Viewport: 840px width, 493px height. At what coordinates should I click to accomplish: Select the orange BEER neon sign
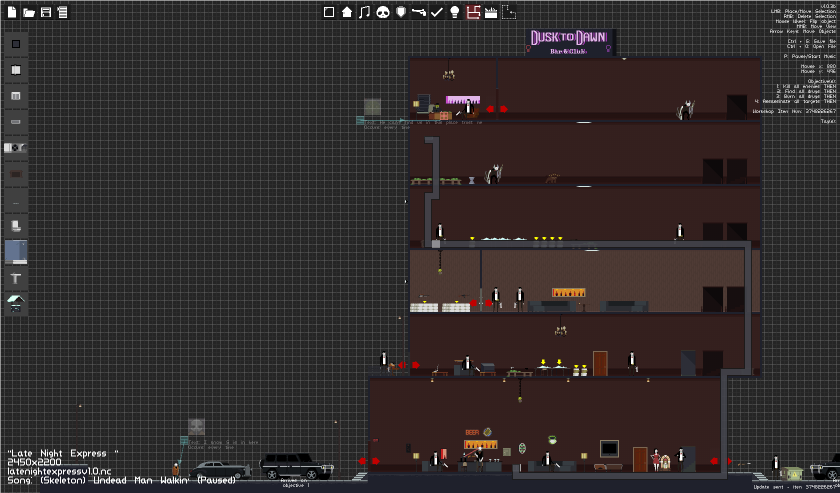point(472,432)
